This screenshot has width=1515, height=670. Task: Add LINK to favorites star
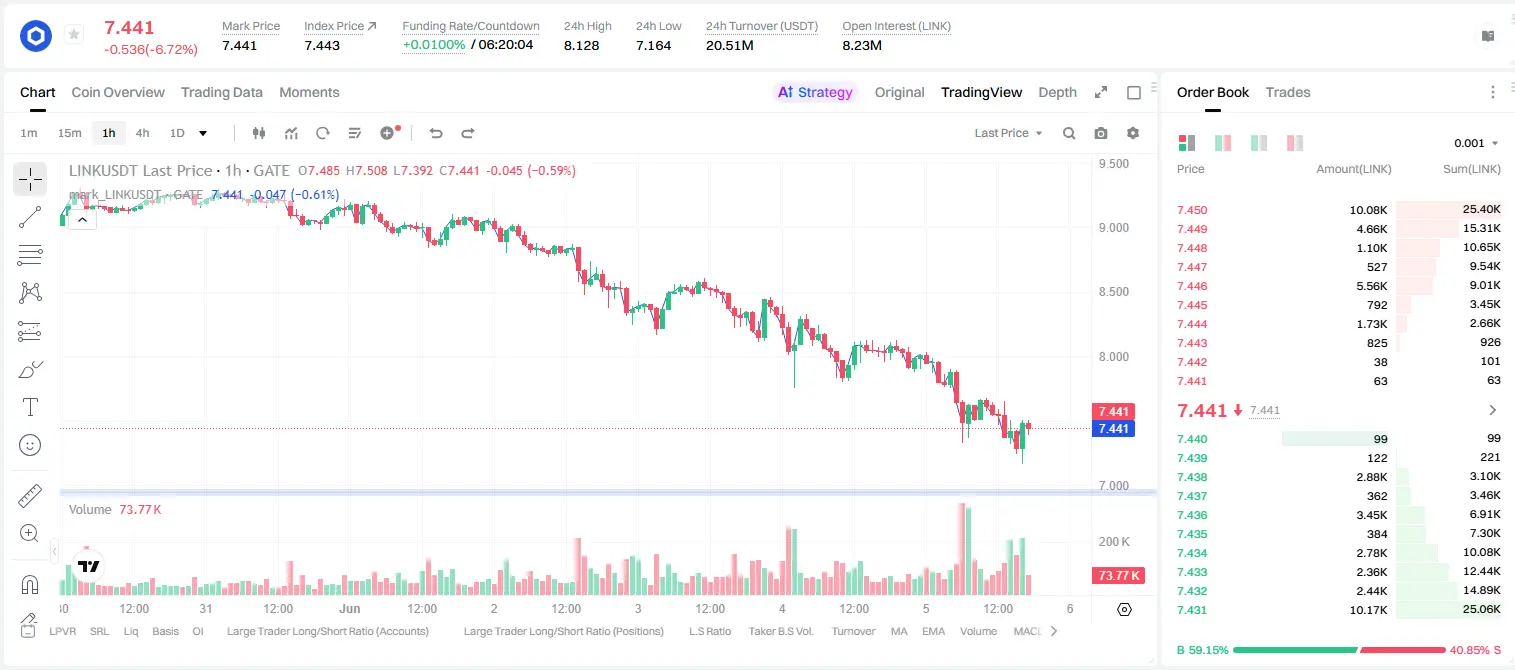click(74, 35)
